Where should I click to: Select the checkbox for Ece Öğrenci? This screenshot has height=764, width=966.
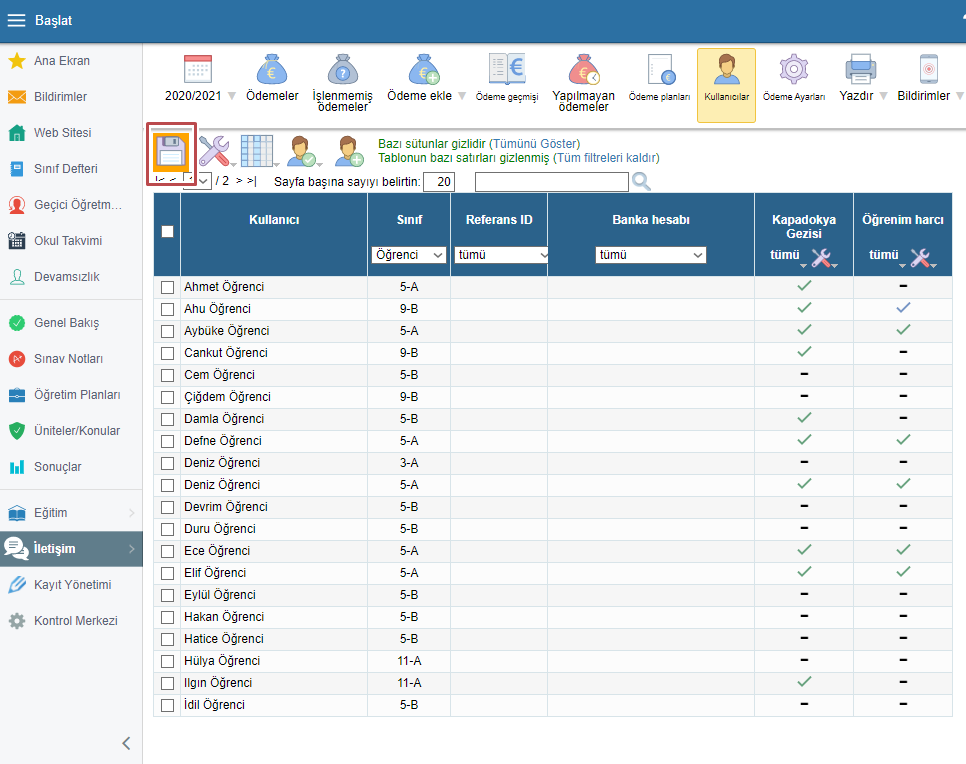click(x=167, y=552)
